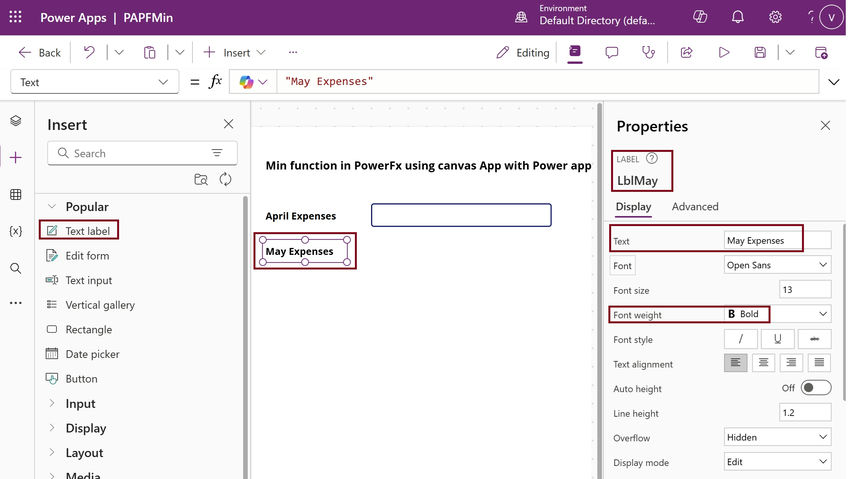Select the April Expenses label on canvas
850x479 pixels.
click(301, 216)
